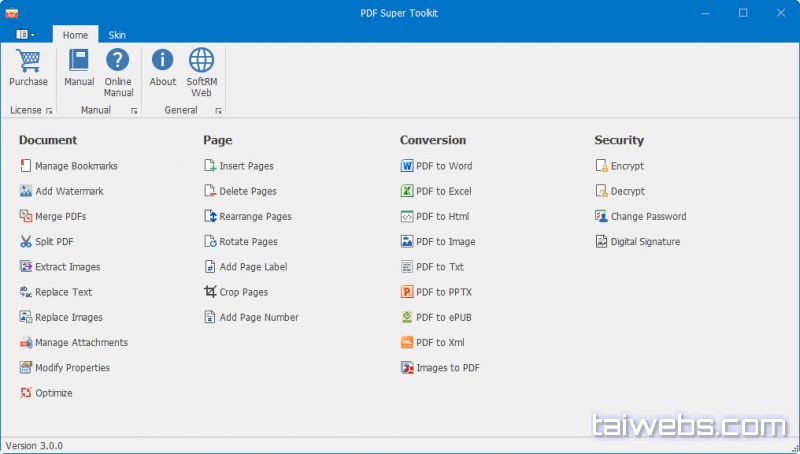Click the Purchase shopping cart icon
800x454 pixels.
tap(28, 60)
